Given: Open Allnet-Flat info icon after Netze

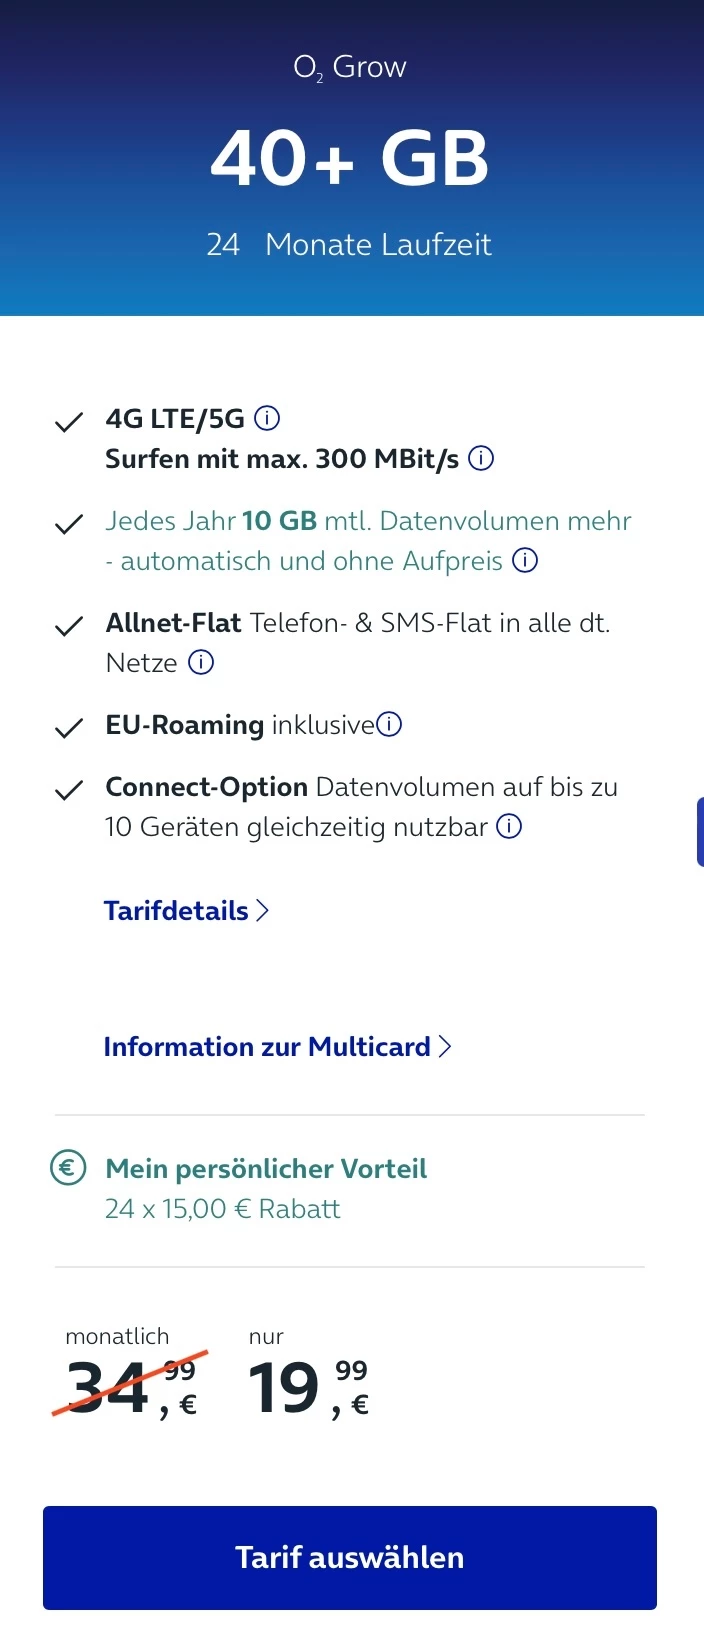Looking at the screenshot, I should click(x=201, y=662).
